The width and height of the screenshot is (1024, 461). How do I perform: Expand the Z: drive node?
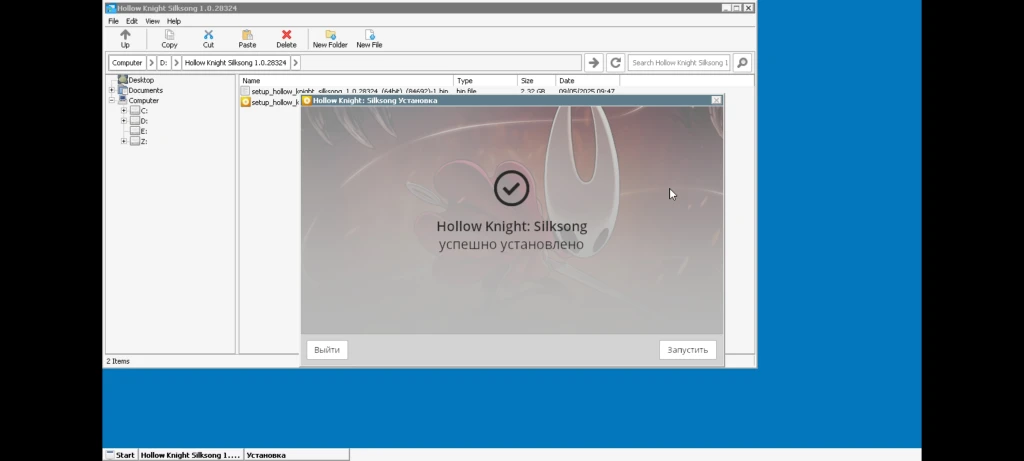123,141
